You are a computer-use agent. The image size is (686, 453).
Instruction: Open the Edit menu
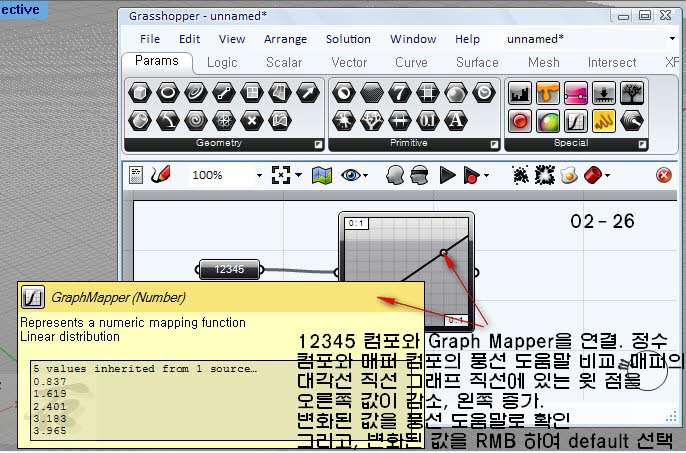[x=189, y=39]
